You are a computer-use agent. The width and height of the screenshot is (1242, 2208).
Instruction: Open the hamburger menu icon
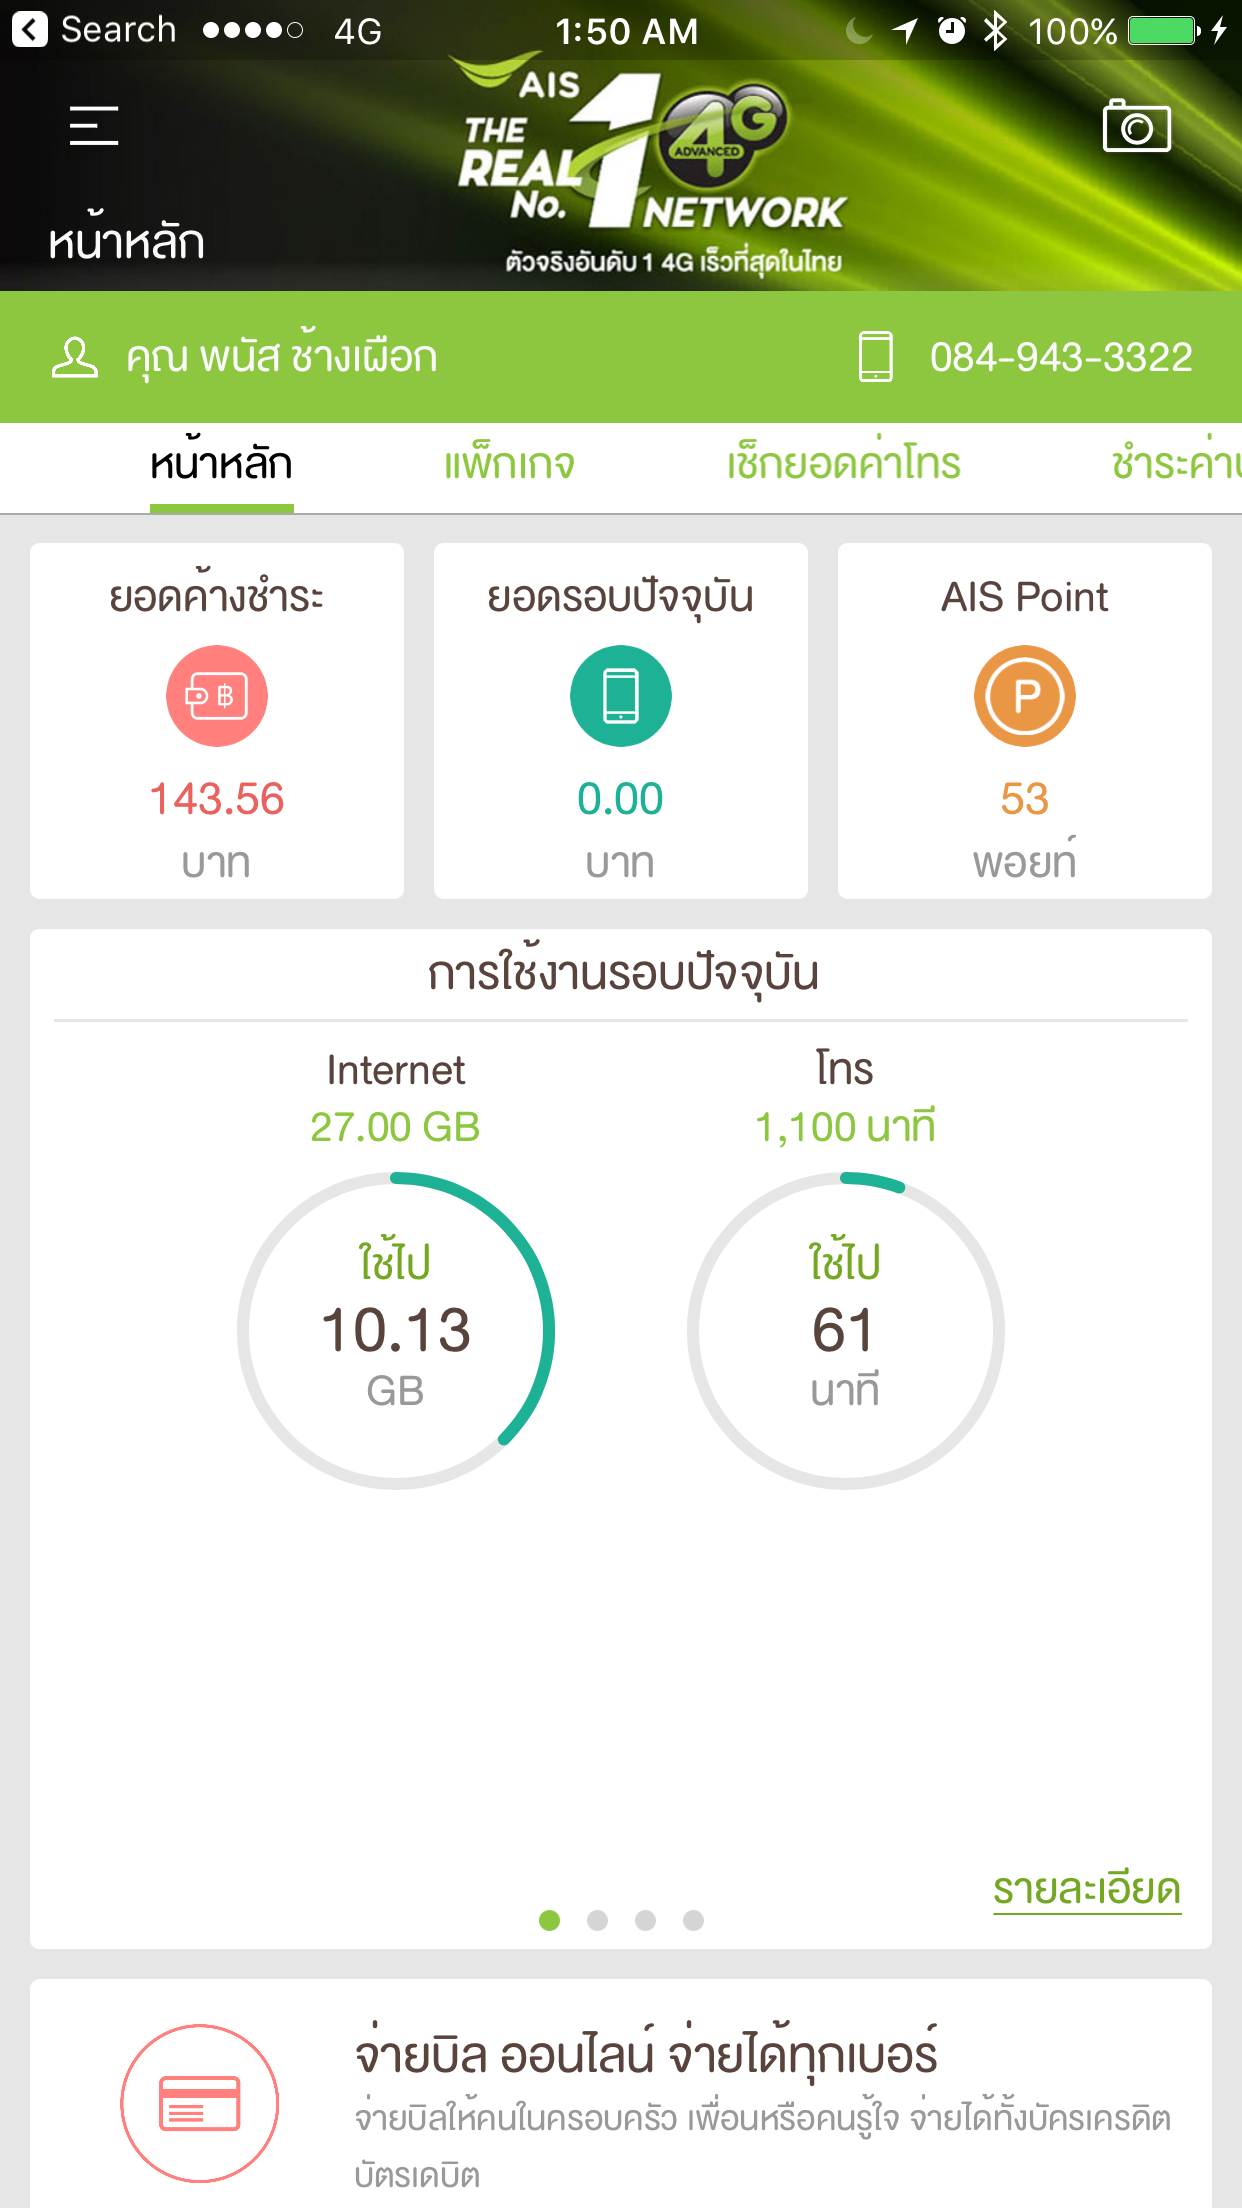click(94, 126)
